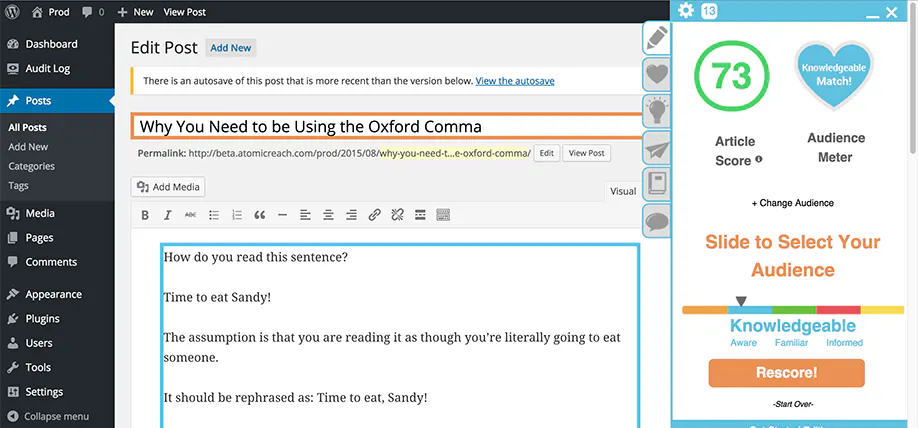Click the Add Media button
This screenshot has width=918, height=428.
pyautogui.click(x=168, y=187)
